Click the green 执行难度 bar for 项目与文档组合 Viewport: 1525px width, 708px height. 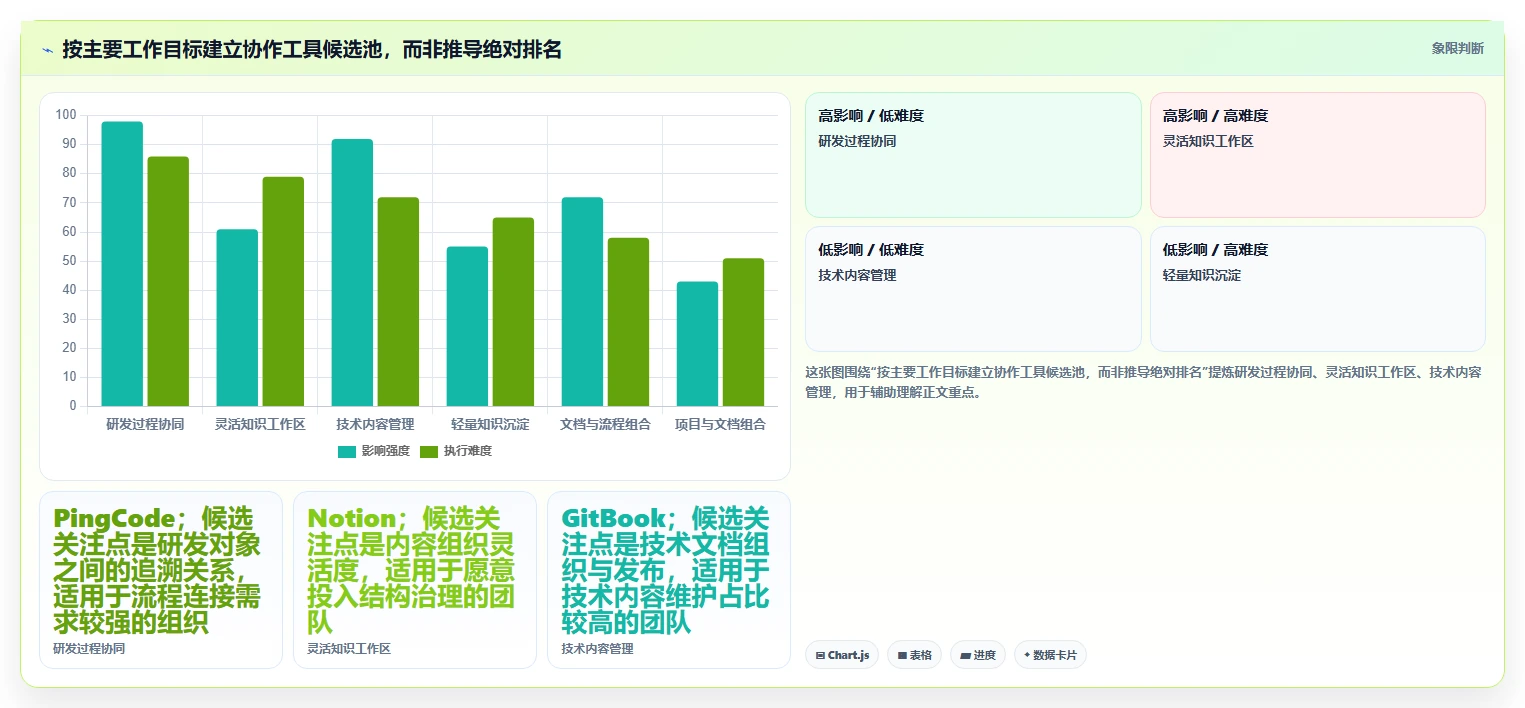tap(743, 332)
